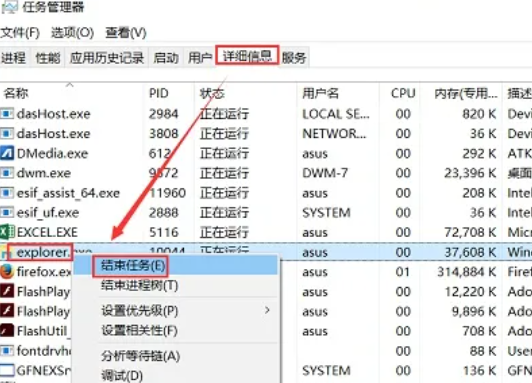Click PID value 11960
532x383 pixels.
coord(167,193)
